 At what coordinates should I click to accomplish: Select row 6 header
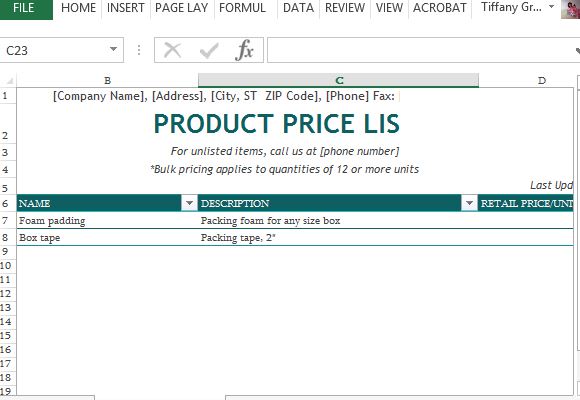pos(8,203)
